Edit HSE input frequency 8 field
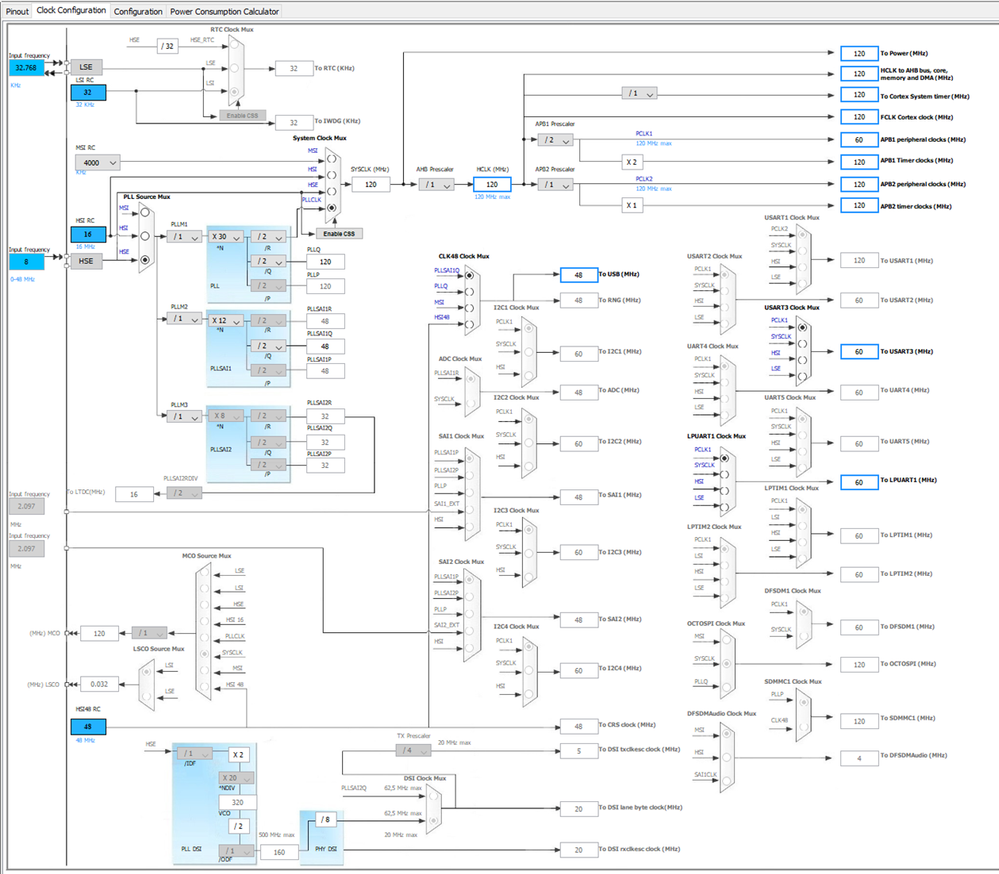Image resolution: width=999 pixels, height=874 pixels. 26,262
